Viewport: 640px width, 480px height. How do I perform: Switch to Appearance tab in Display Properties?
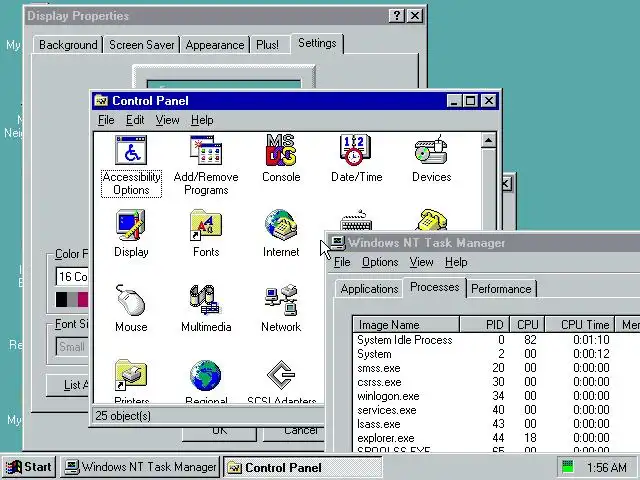pyautogui.click(x=215, y=45)
